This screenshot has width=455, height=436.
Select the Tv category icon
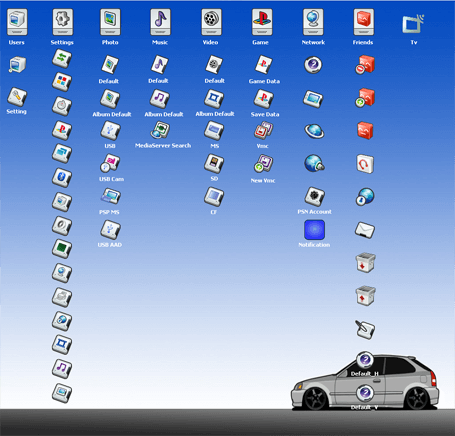coord(413,24)
